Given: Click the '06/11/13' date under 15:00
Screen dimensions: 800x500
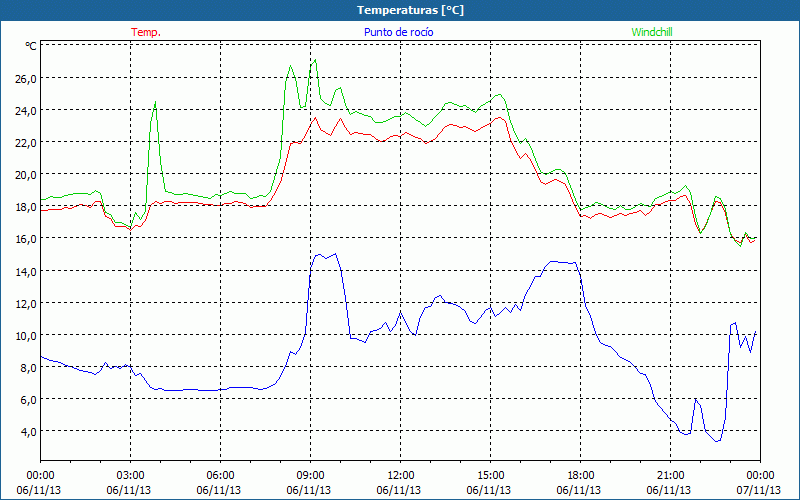Looking at the screenshot, I should (x=489, y=490).
